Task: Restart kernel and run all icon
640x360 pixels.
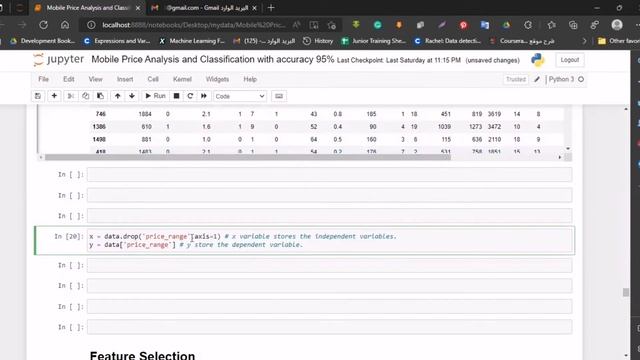Action: pyautogui.click(x=204, y=96)
